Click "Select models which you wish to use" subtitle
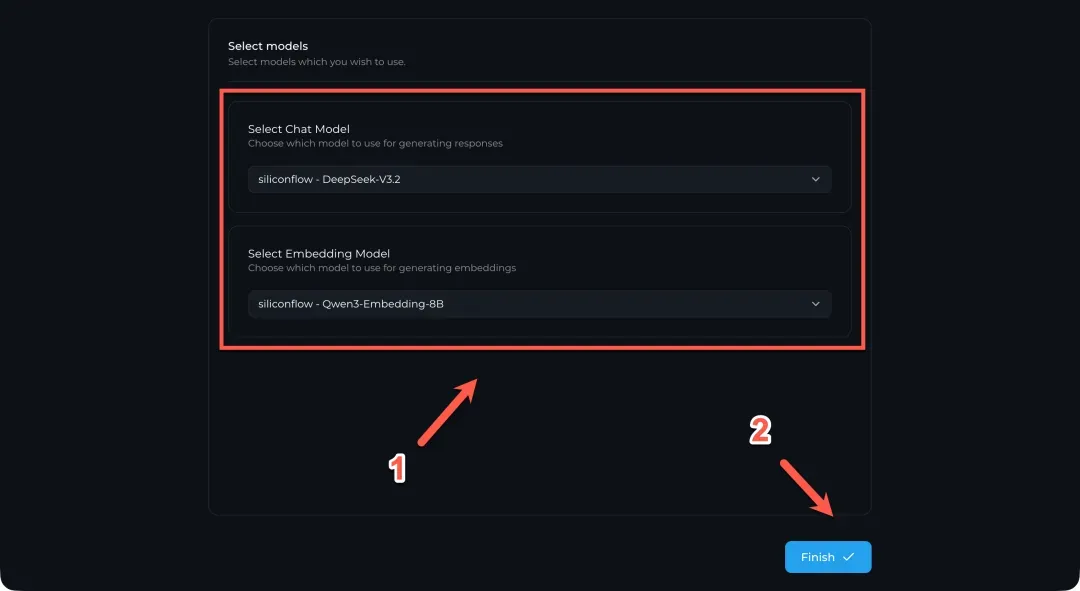 (x=316, y=62)
